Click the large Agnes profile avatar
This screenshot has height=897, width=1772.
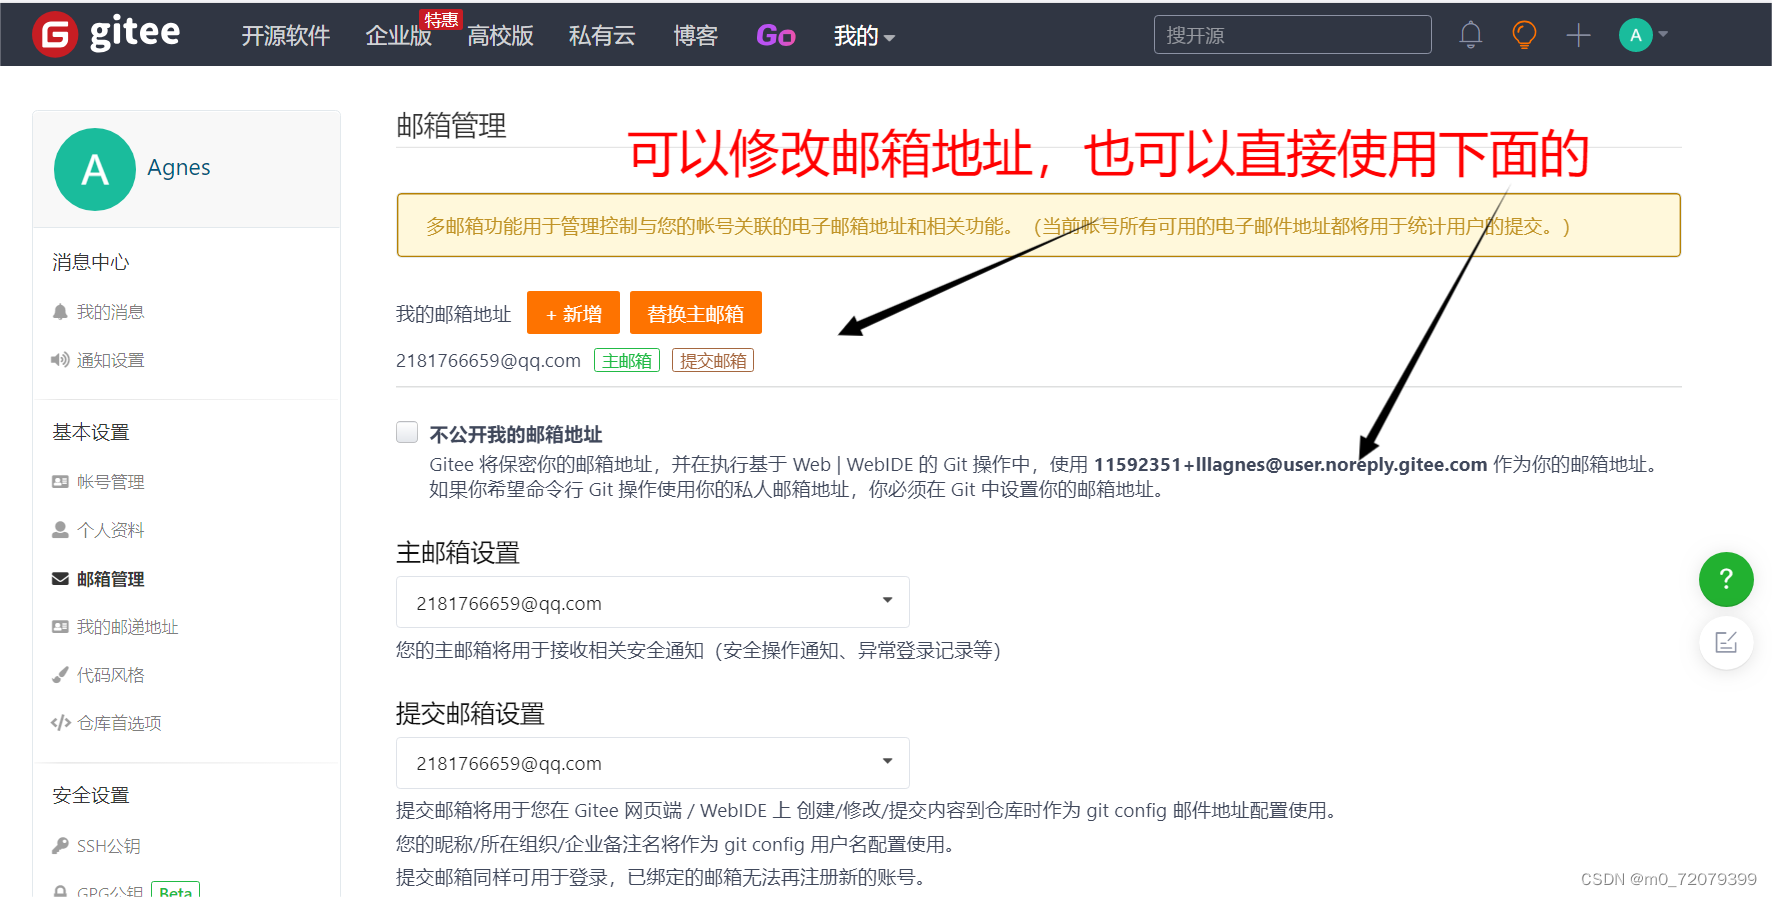95,169
